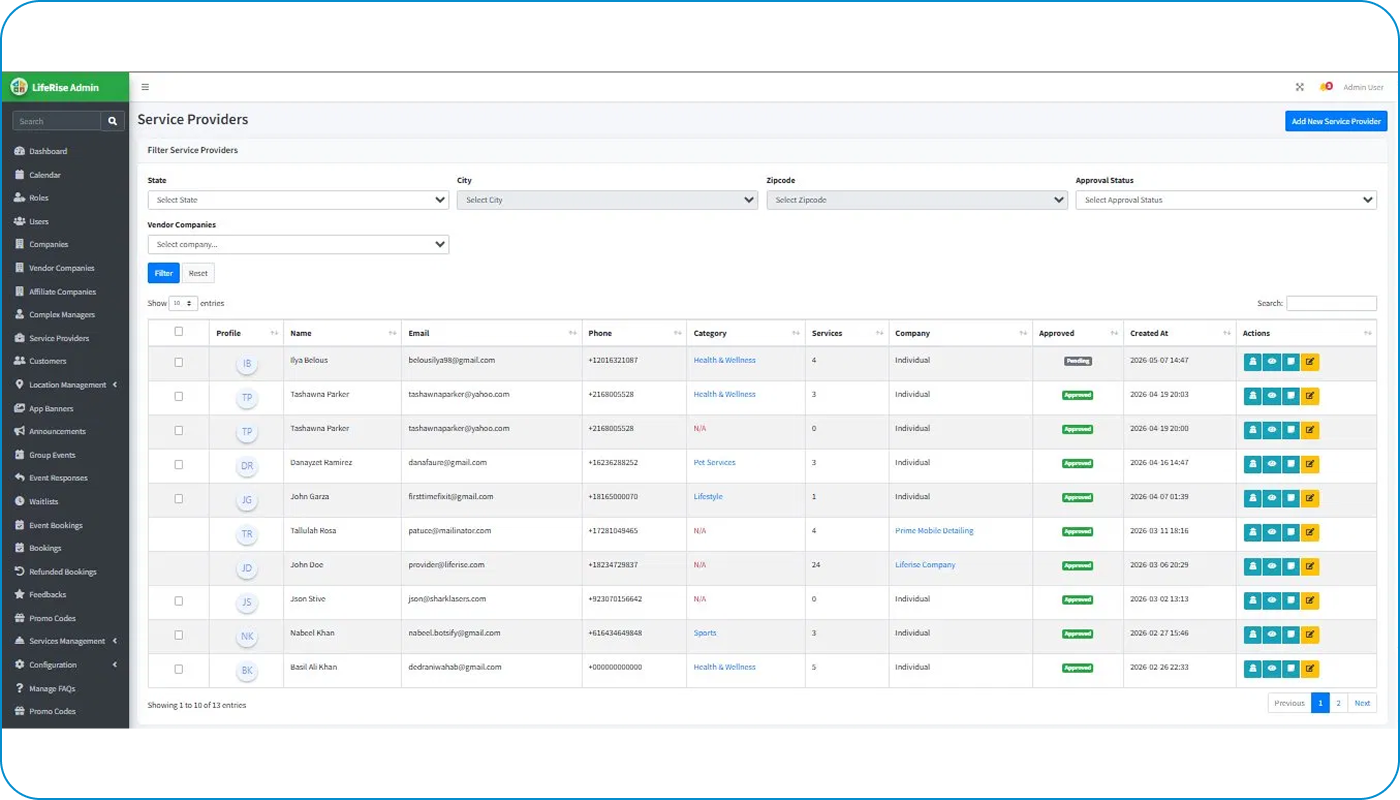Check the checkbox for Json Stive row
1400x800 pixels.
(179, 600)
